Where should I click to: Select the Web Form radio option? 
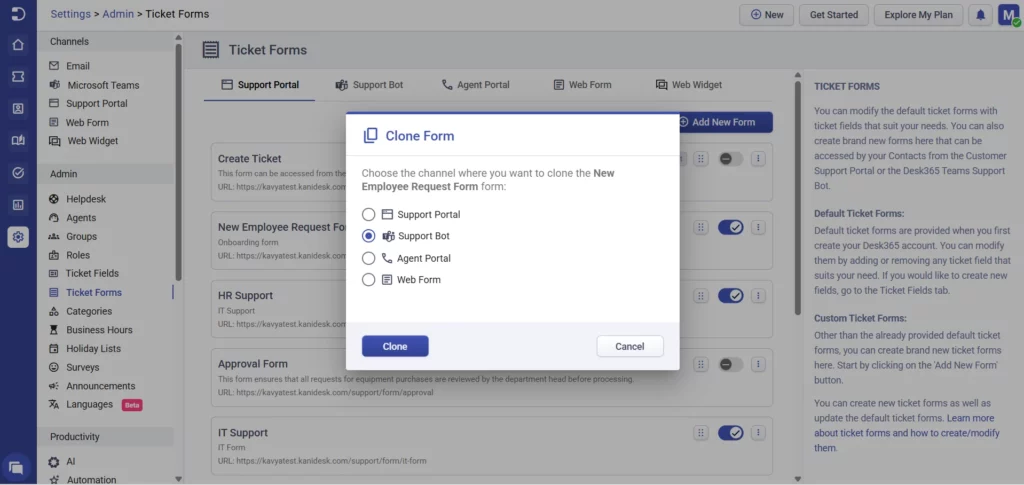[x=369, y=280]
